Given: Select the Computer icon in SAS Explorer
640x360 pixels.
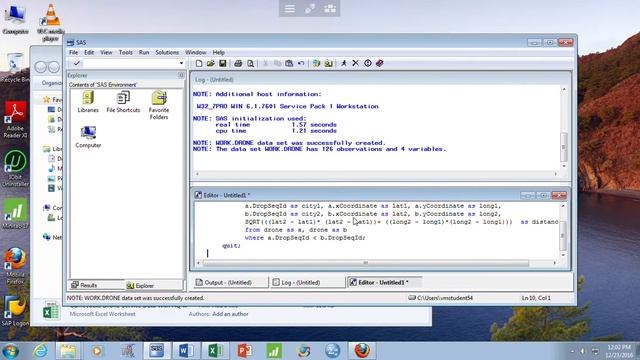Looking at the screenshot, I should click(x=88, y=137).
